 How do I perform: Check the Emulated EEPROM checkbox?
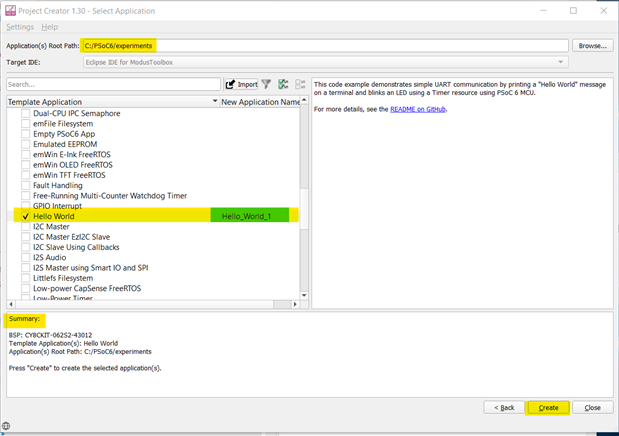click(26, 144)
